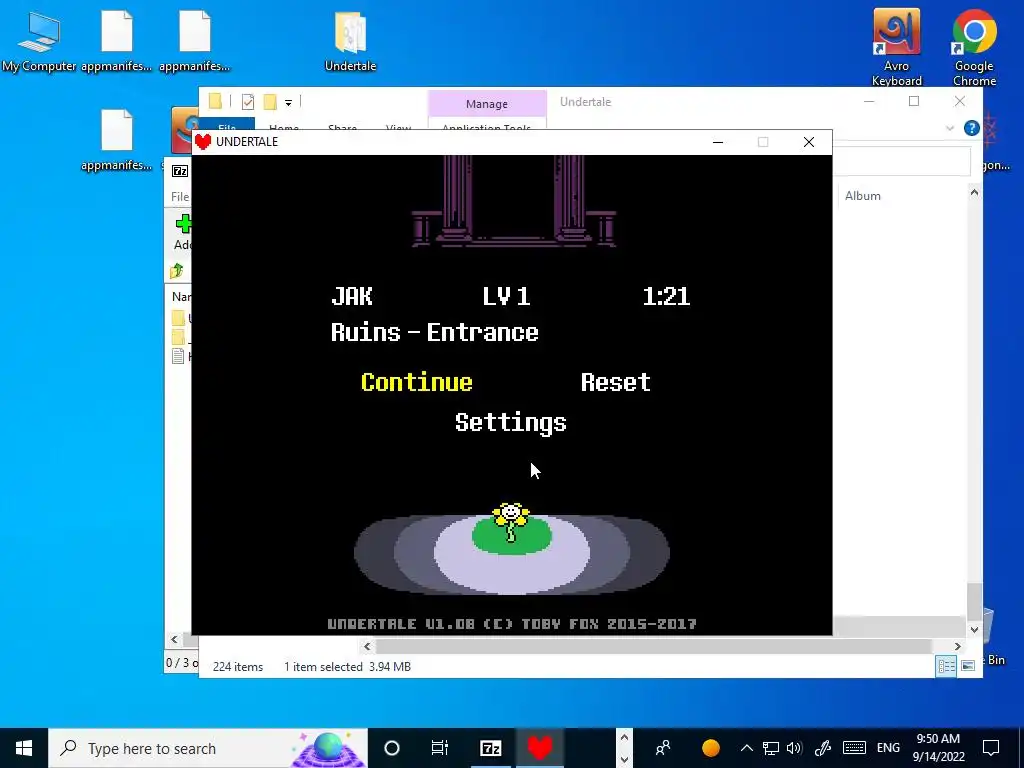Click the Explorer search input field
Image resolution: width=1024 pixels, height=768 pixels.
901,161
